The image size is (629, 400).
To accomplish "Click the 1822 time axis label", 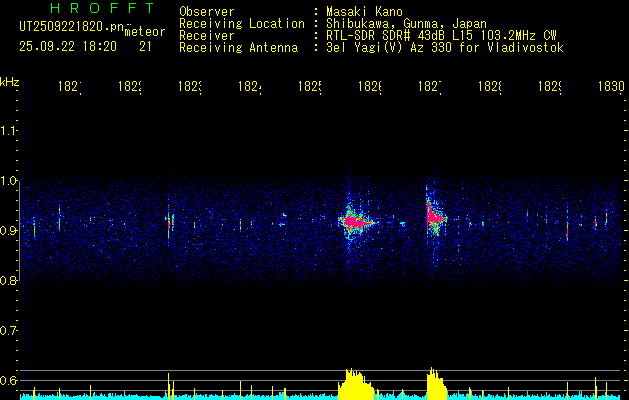I will [130, 86].
